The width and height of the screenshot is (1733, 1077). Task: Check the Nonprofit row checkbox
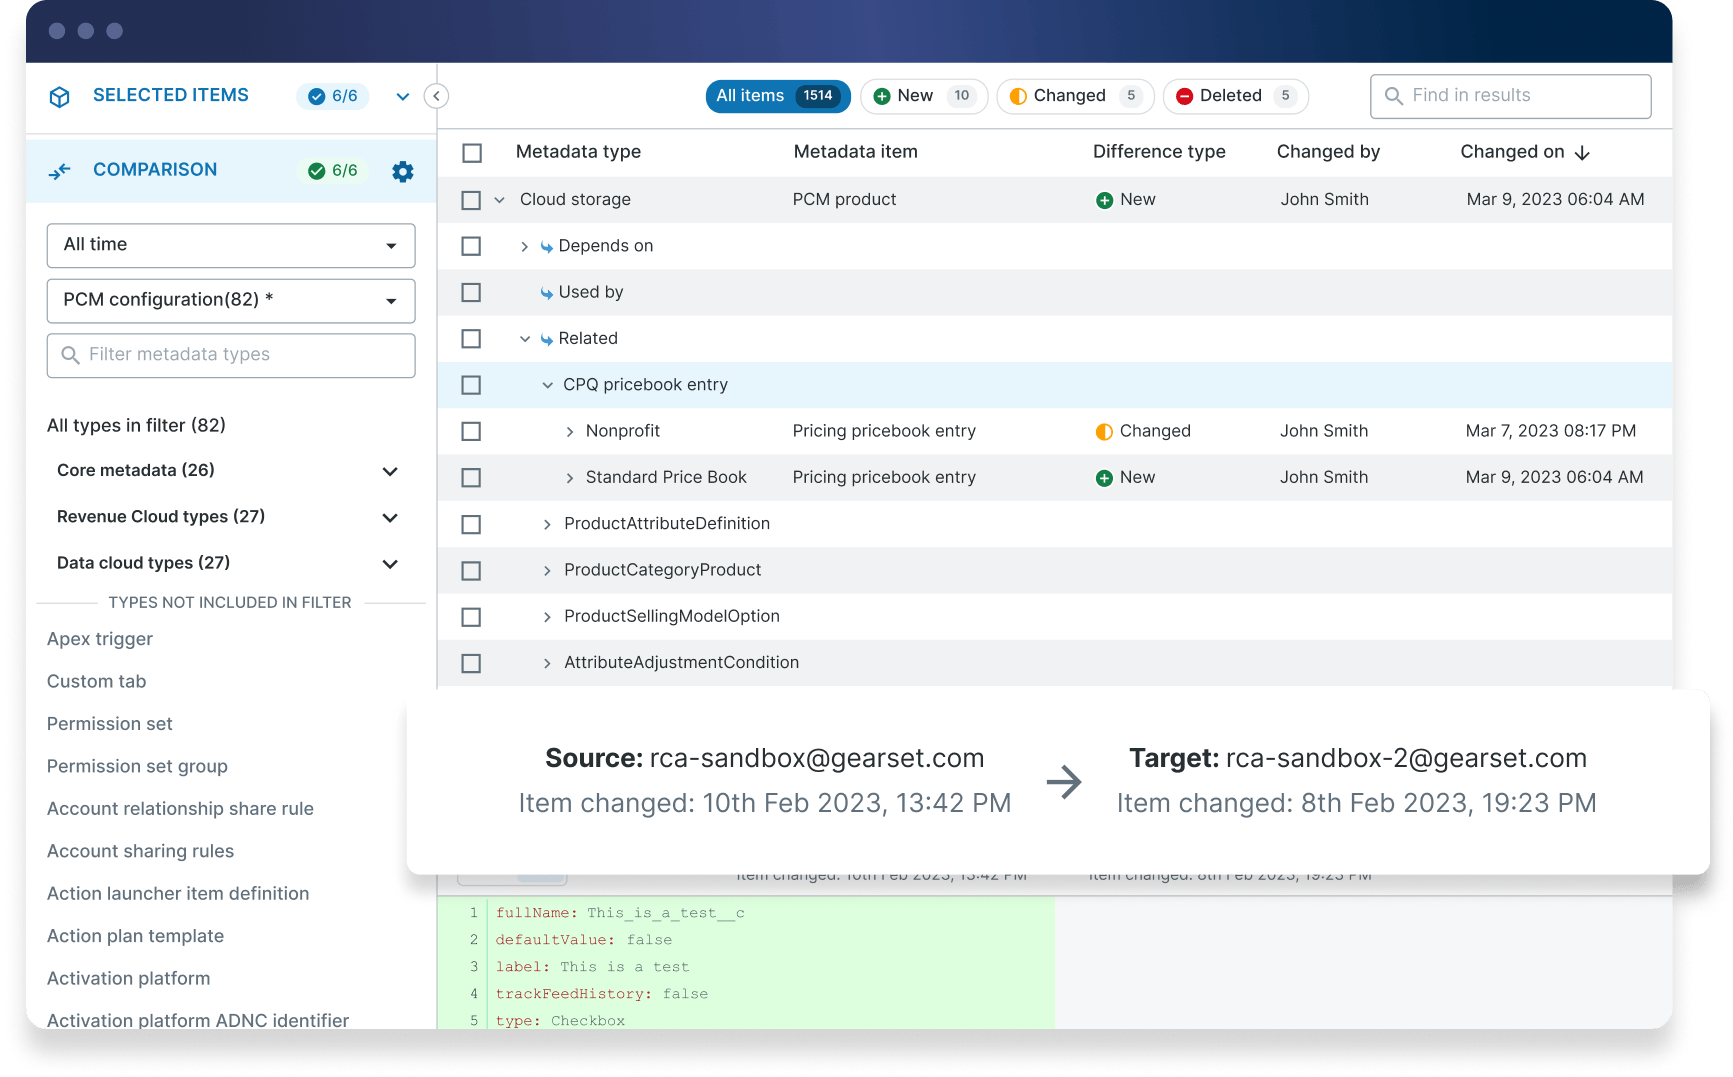[471, 431]
